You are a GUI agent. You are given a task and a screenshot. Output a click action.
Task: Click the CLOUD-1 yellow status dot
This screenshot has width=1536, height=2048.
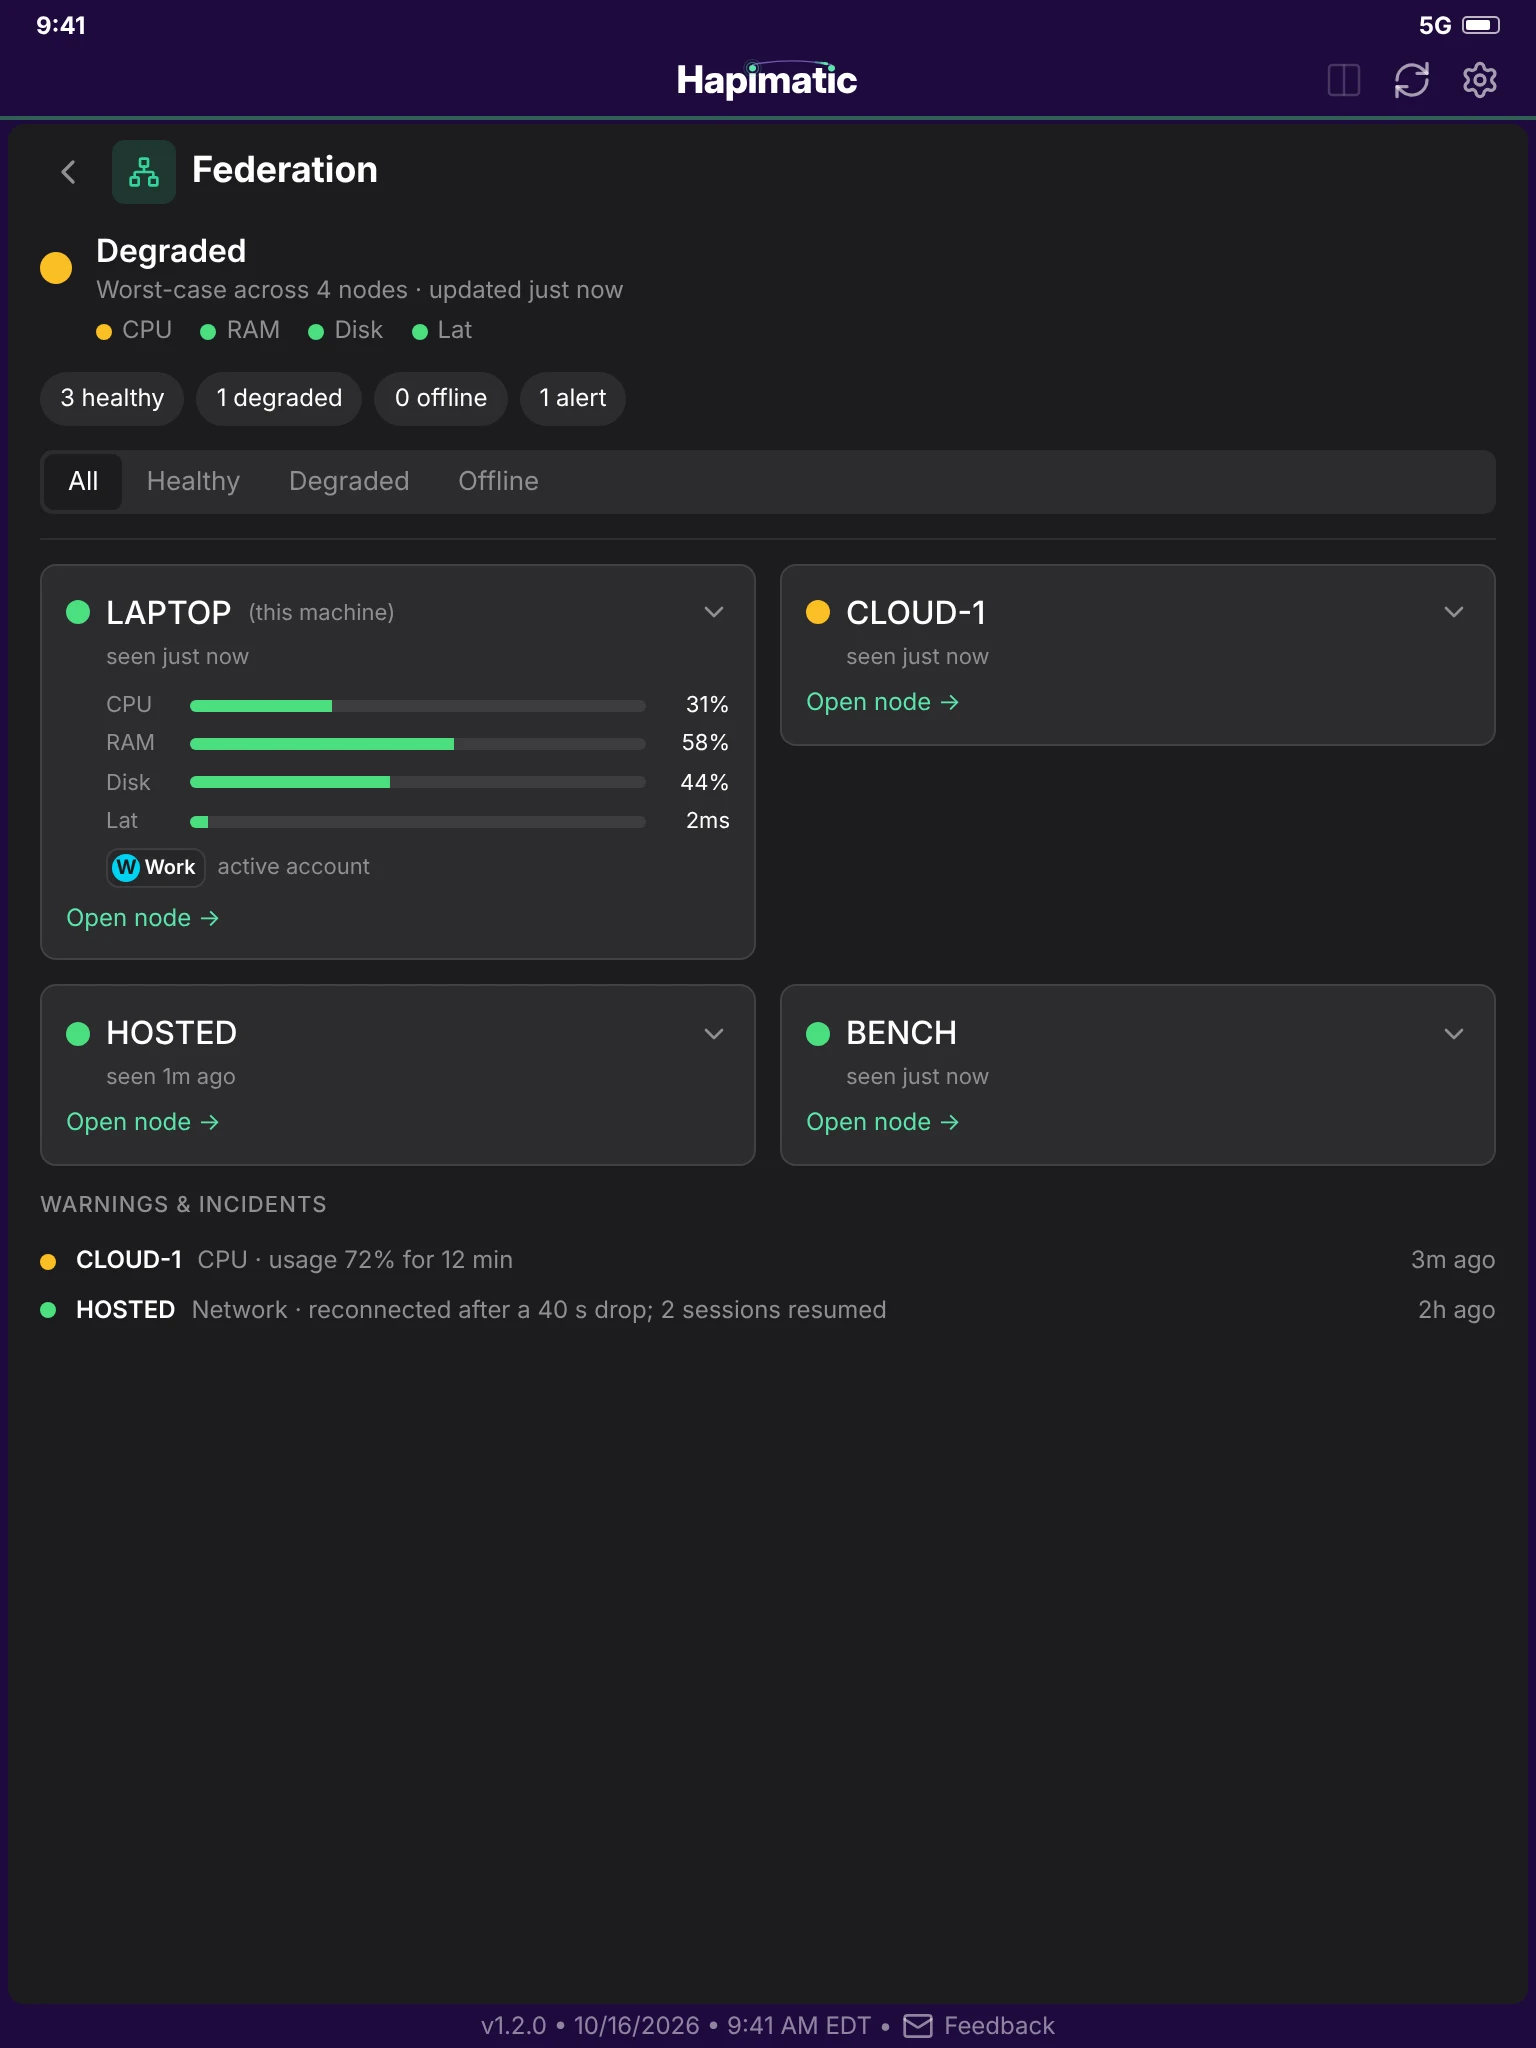pyautogui.click(x=818, y=612)
